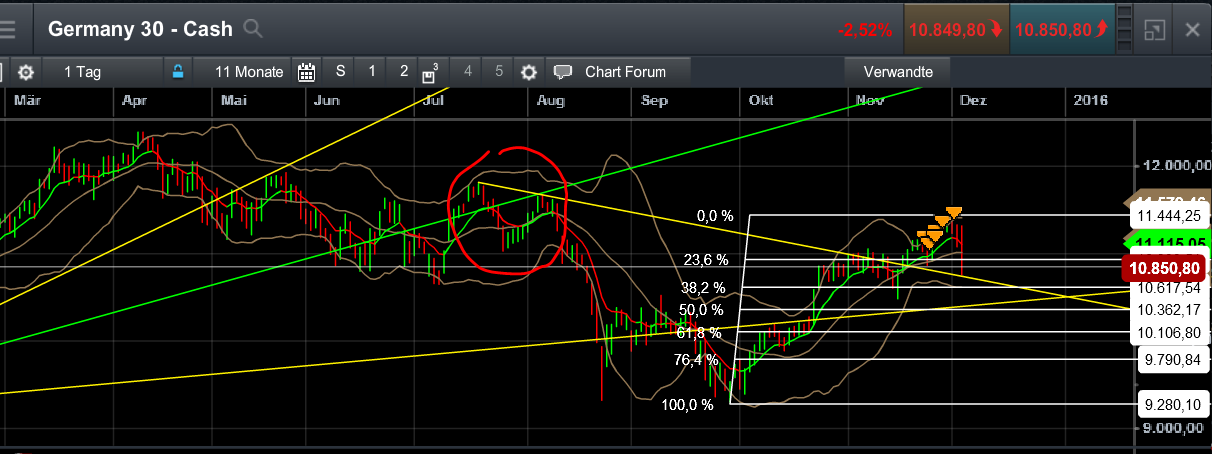Load saved chart template 3
Screen dimensions: 1212x454
click(x=432, y=72)
